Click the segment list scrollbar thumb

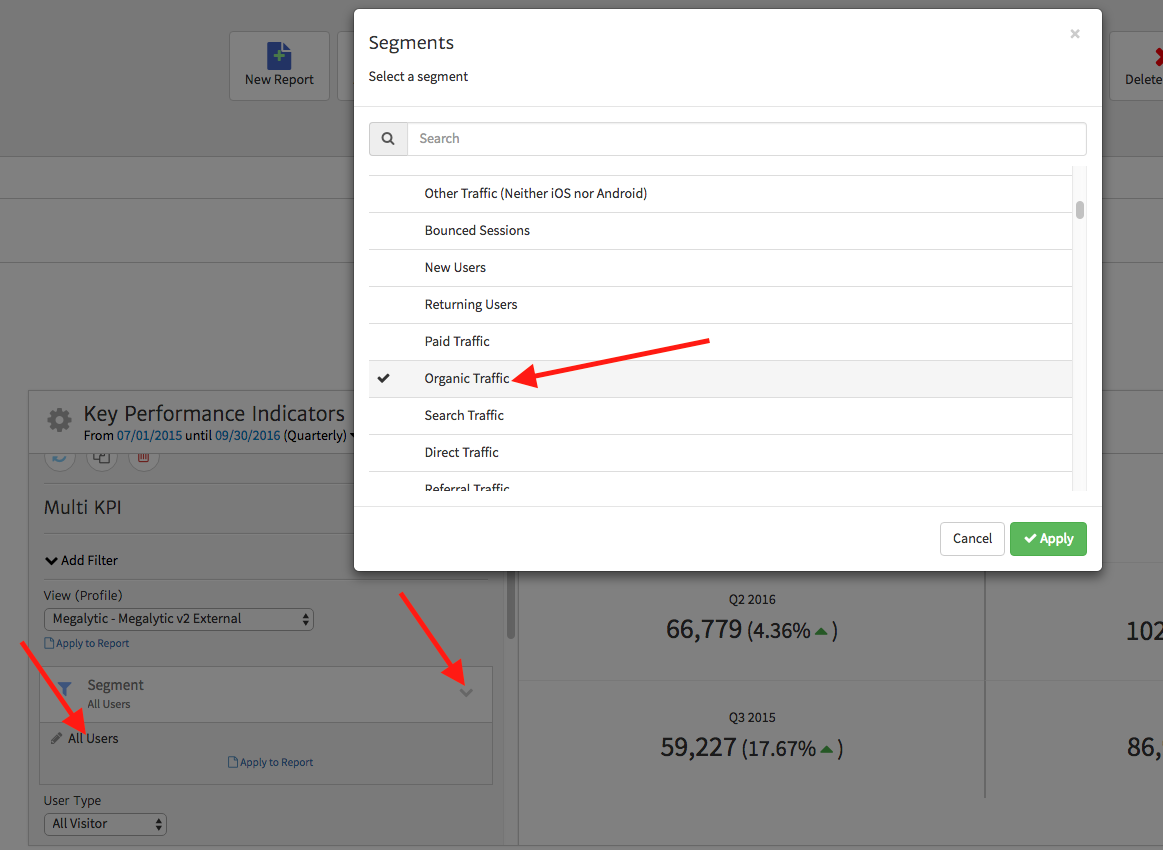coord(1080,210)
